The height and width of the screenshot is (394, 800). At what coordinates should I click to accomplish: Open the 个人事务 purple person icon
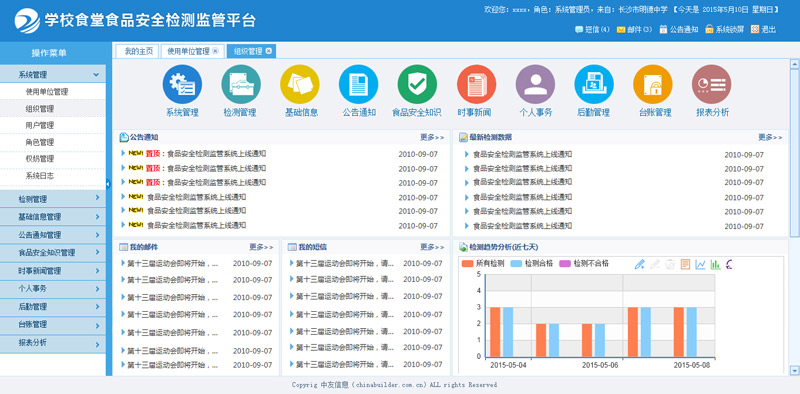tap(535, 84)
